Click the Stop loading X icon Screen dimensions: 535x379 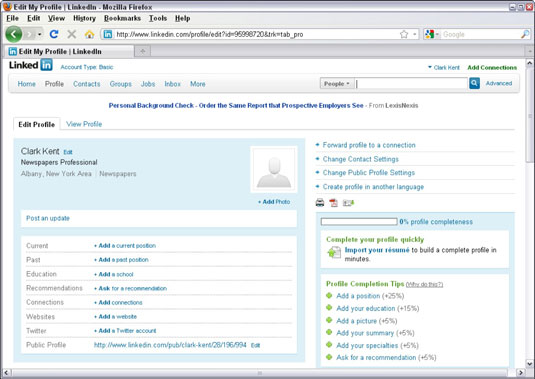72,34
